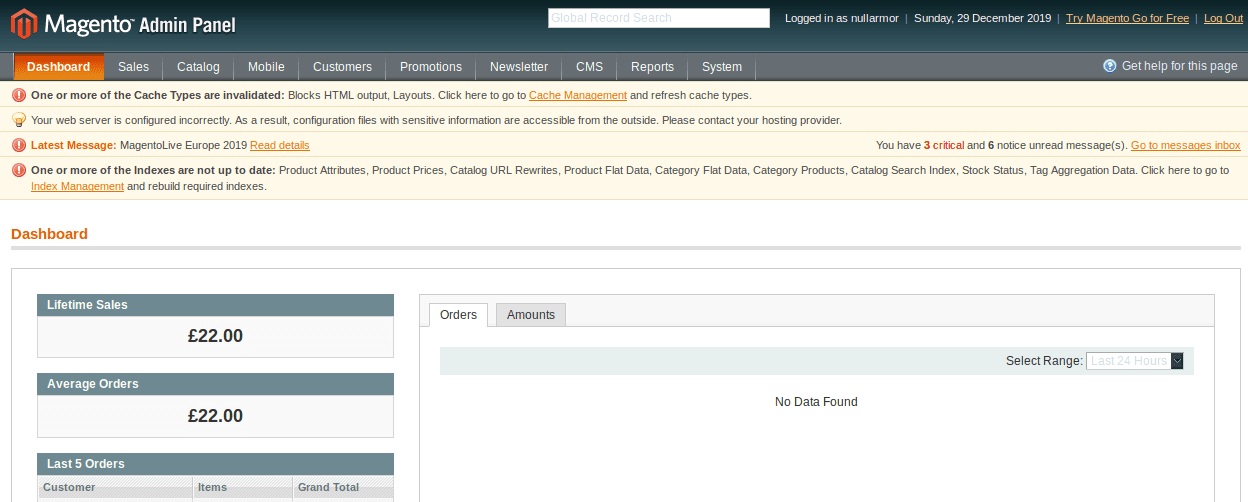Click the red alert icon beside Cache Types warning

(x=19, y=95)
